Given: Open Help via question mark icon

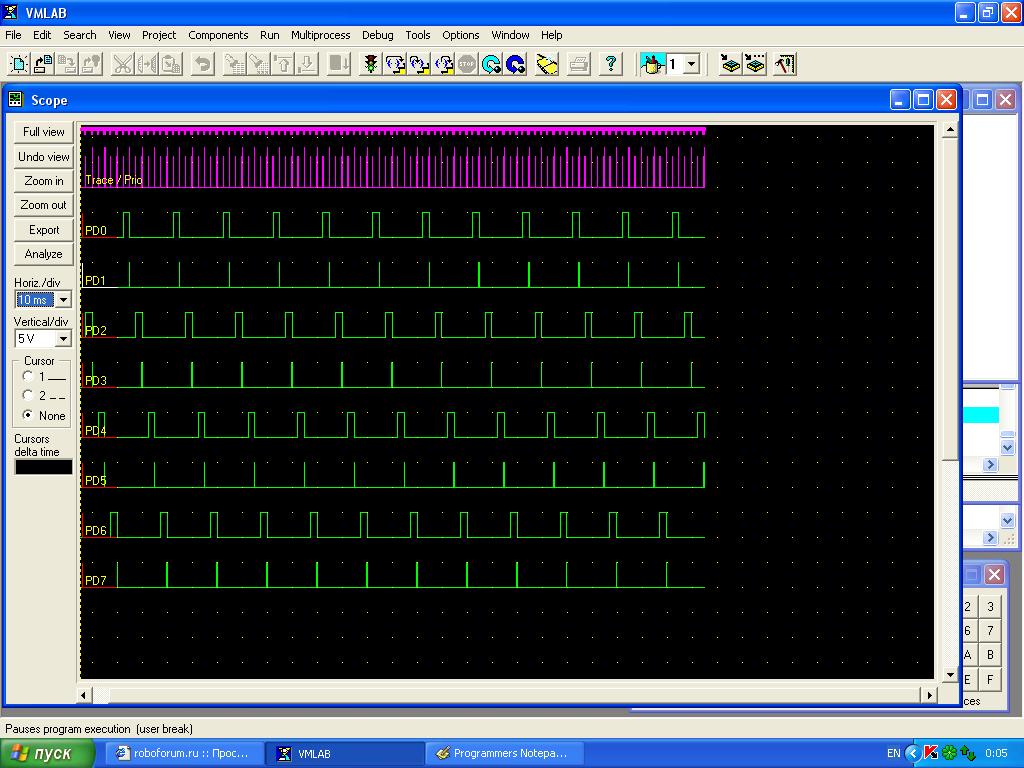Looking at the screenshot, I should 611,65.
